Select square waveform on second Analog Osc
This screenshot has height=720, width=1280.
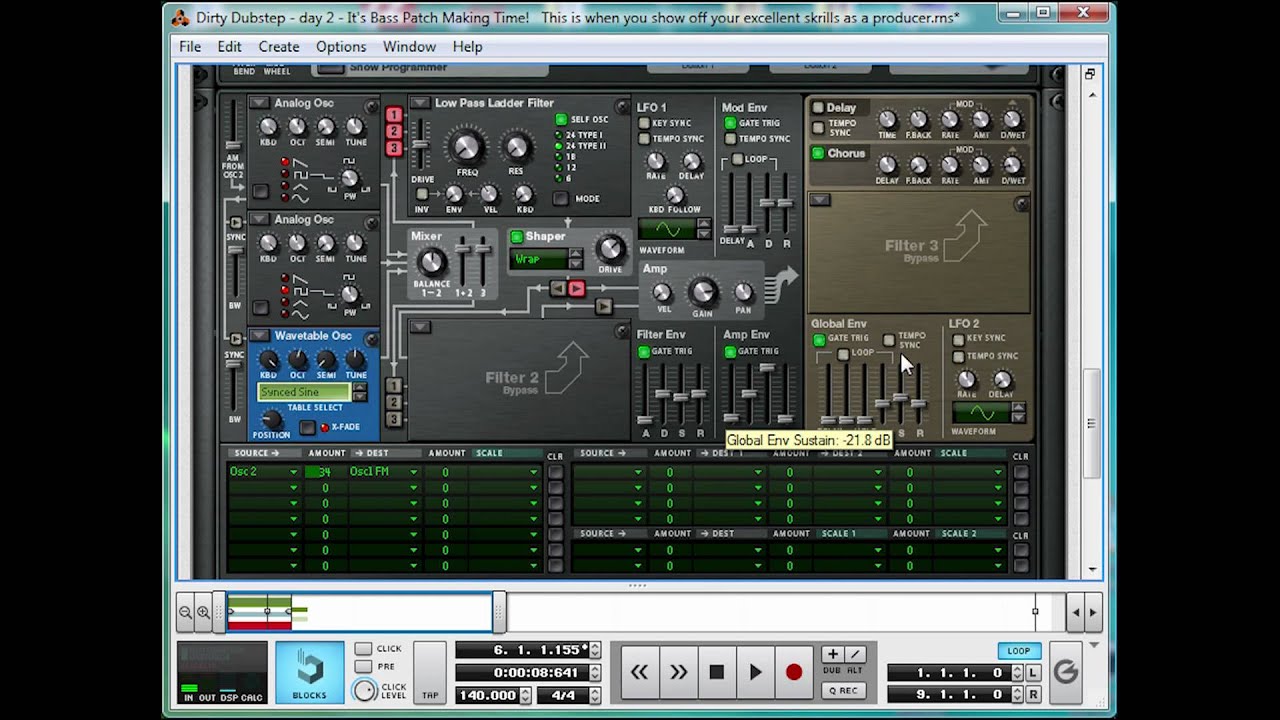point(285,290)
